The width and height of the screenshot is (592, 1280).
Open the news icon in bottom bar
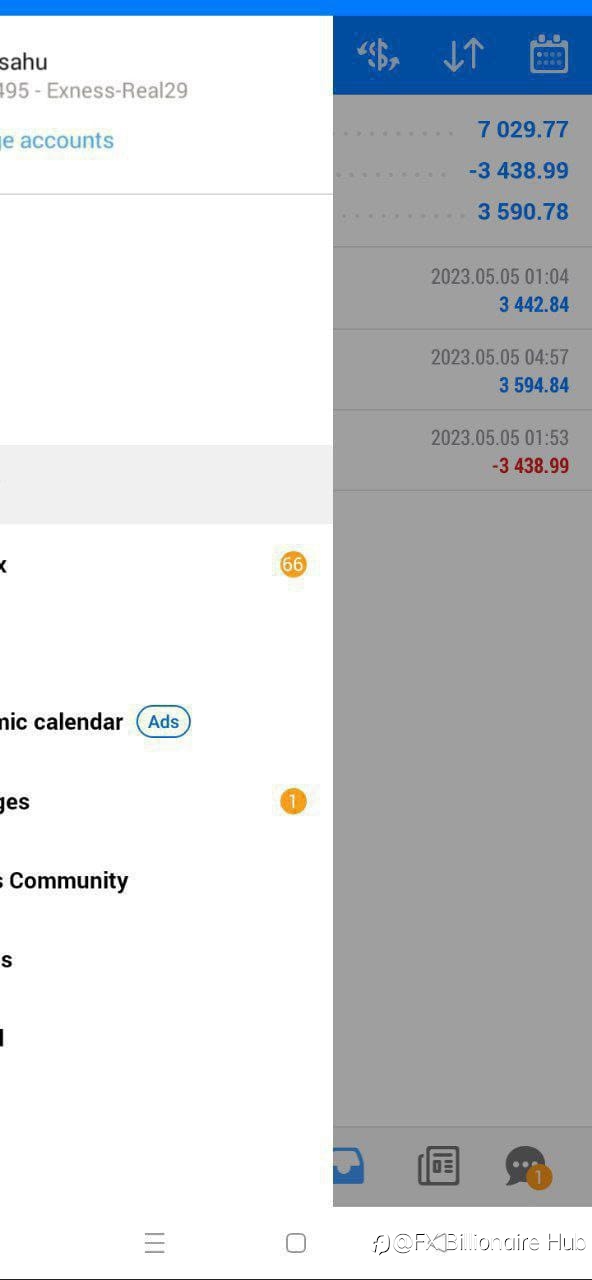(x=438, y=1166)
